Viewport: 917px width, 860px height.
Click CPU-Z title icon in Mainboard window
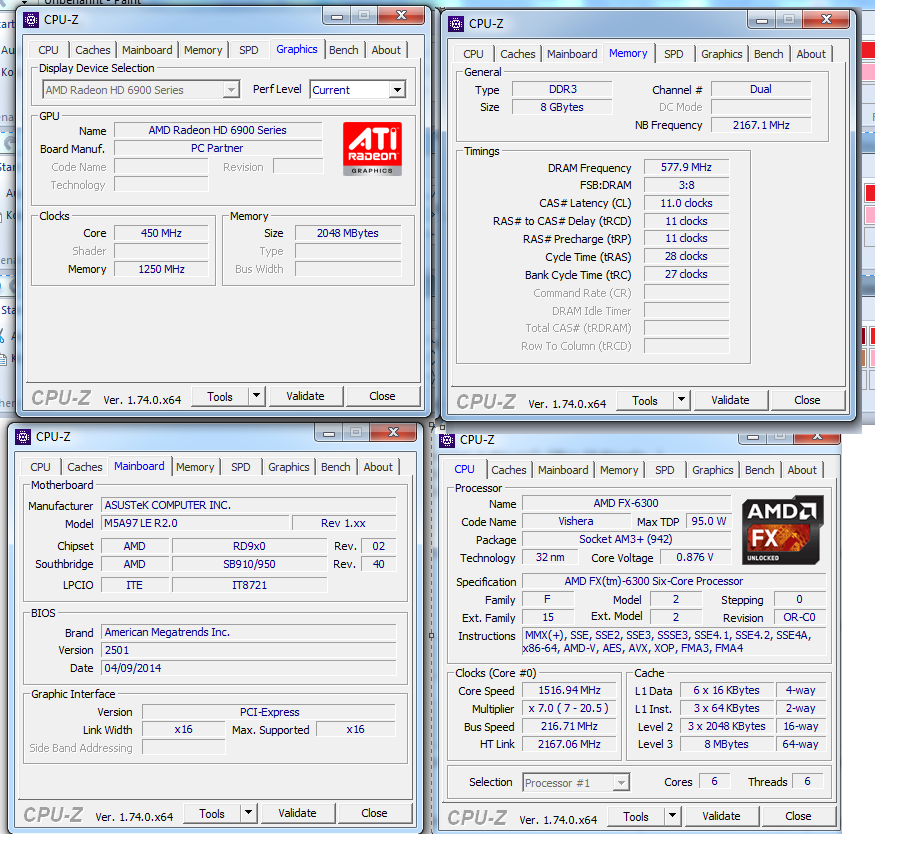[24, 437]
